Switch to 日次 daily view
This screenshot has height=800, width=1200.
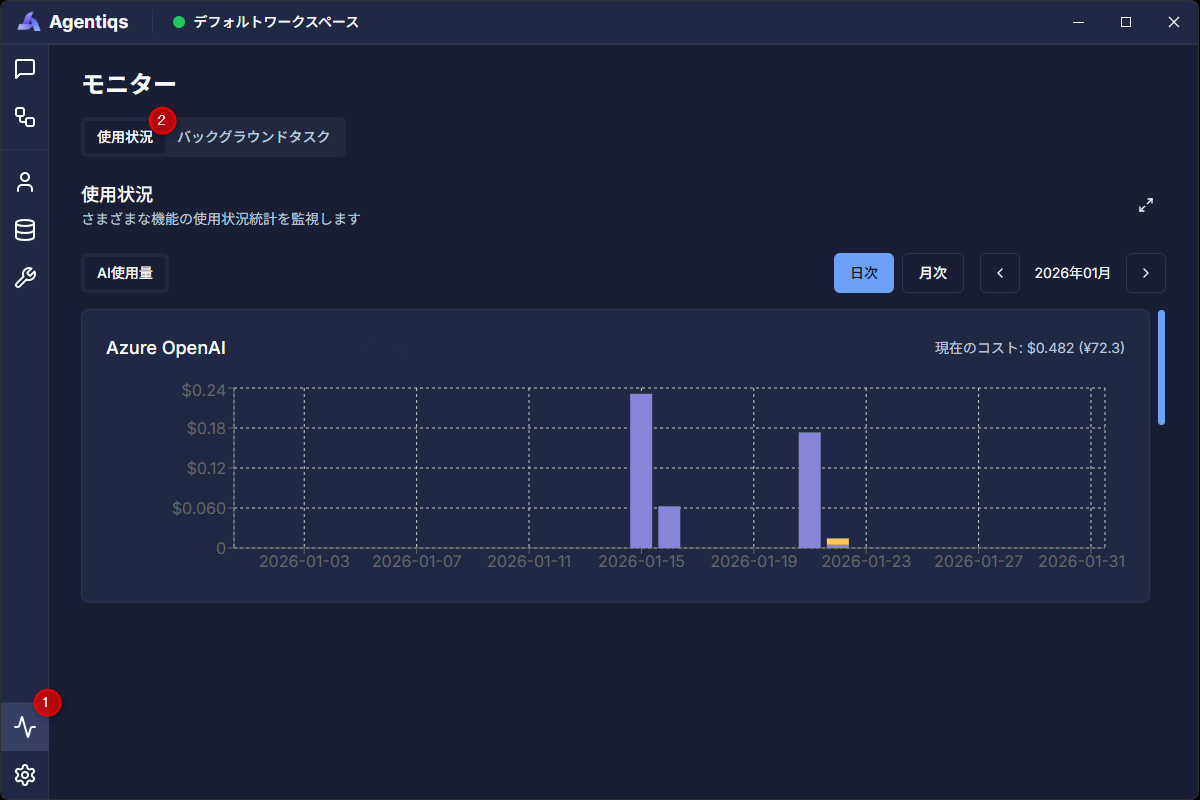coord(864,273)
